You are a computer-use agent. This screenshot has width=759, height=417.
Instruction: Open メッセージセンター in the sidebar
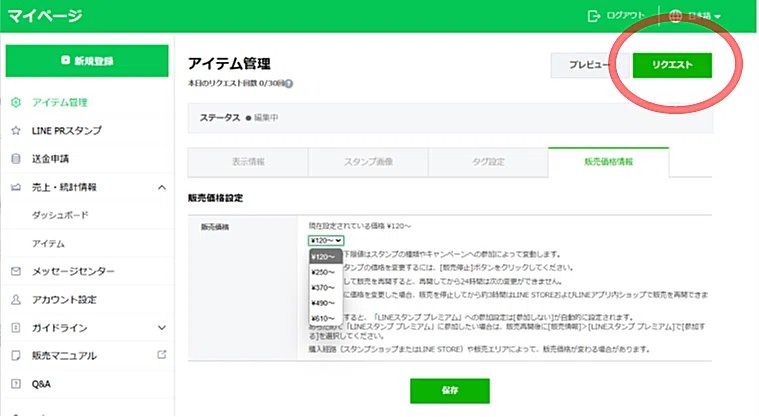73,271
